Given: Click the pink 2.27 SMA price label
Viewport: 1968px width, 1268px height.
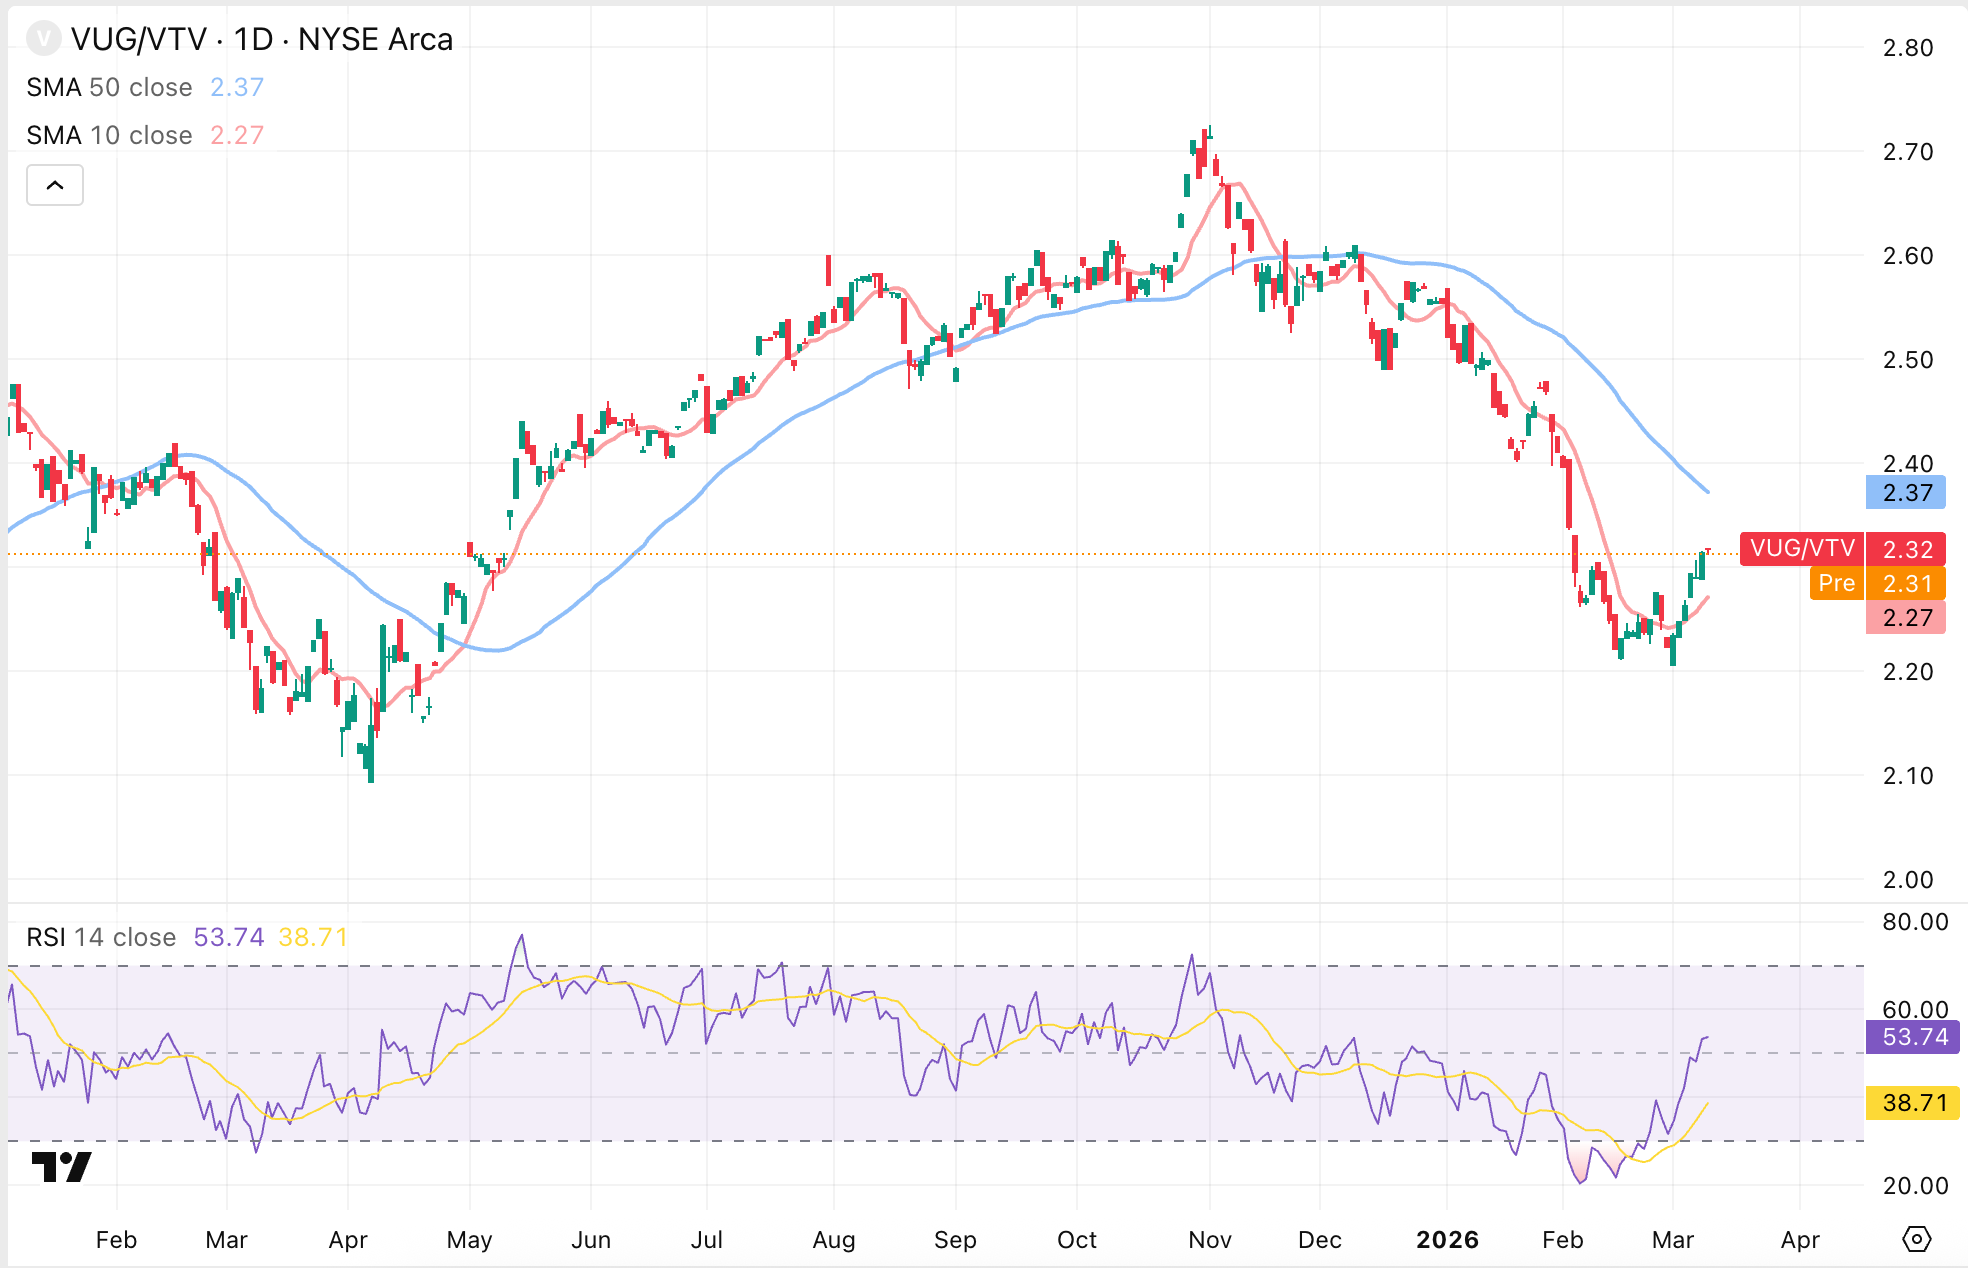Looking at the screenshot, I should (1905, 617).
